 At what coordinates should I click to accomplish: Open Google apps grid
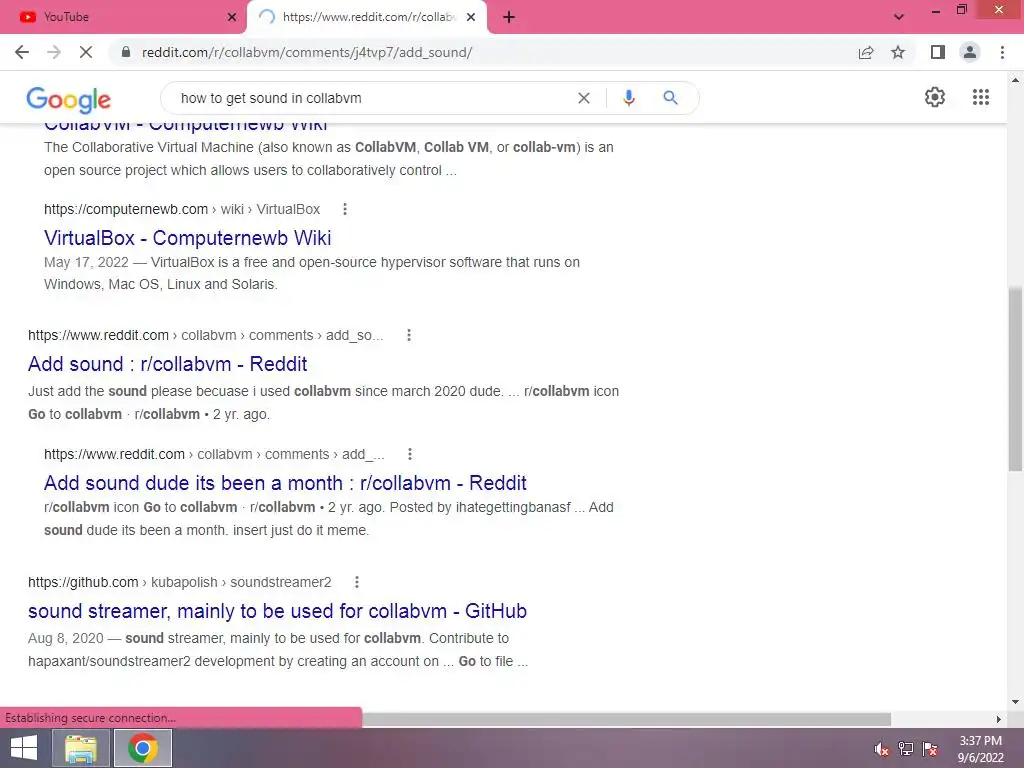(981, 97)
